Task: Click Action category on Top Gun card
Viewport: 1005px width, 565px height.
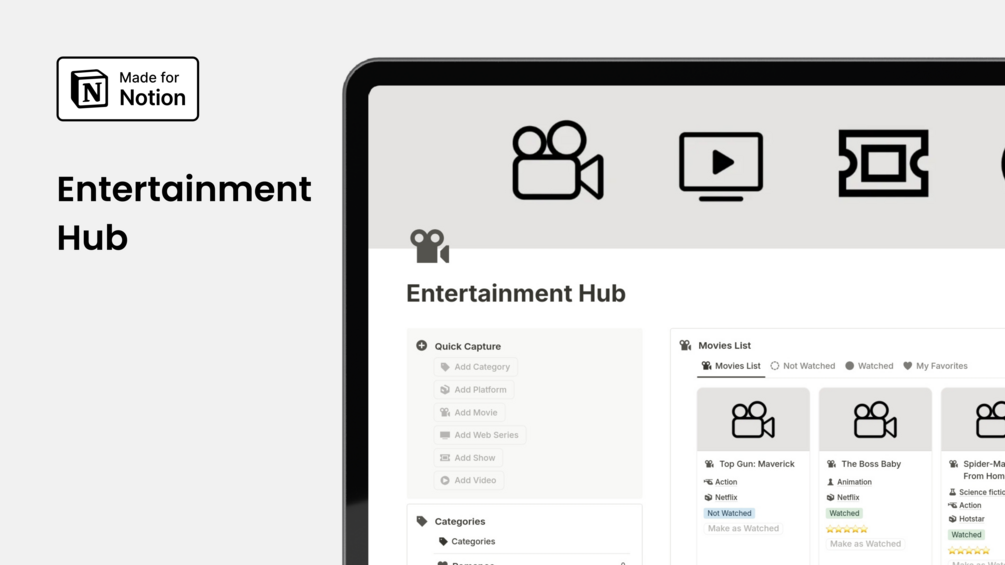Action: pyautogui.click(x=720, y=482)
